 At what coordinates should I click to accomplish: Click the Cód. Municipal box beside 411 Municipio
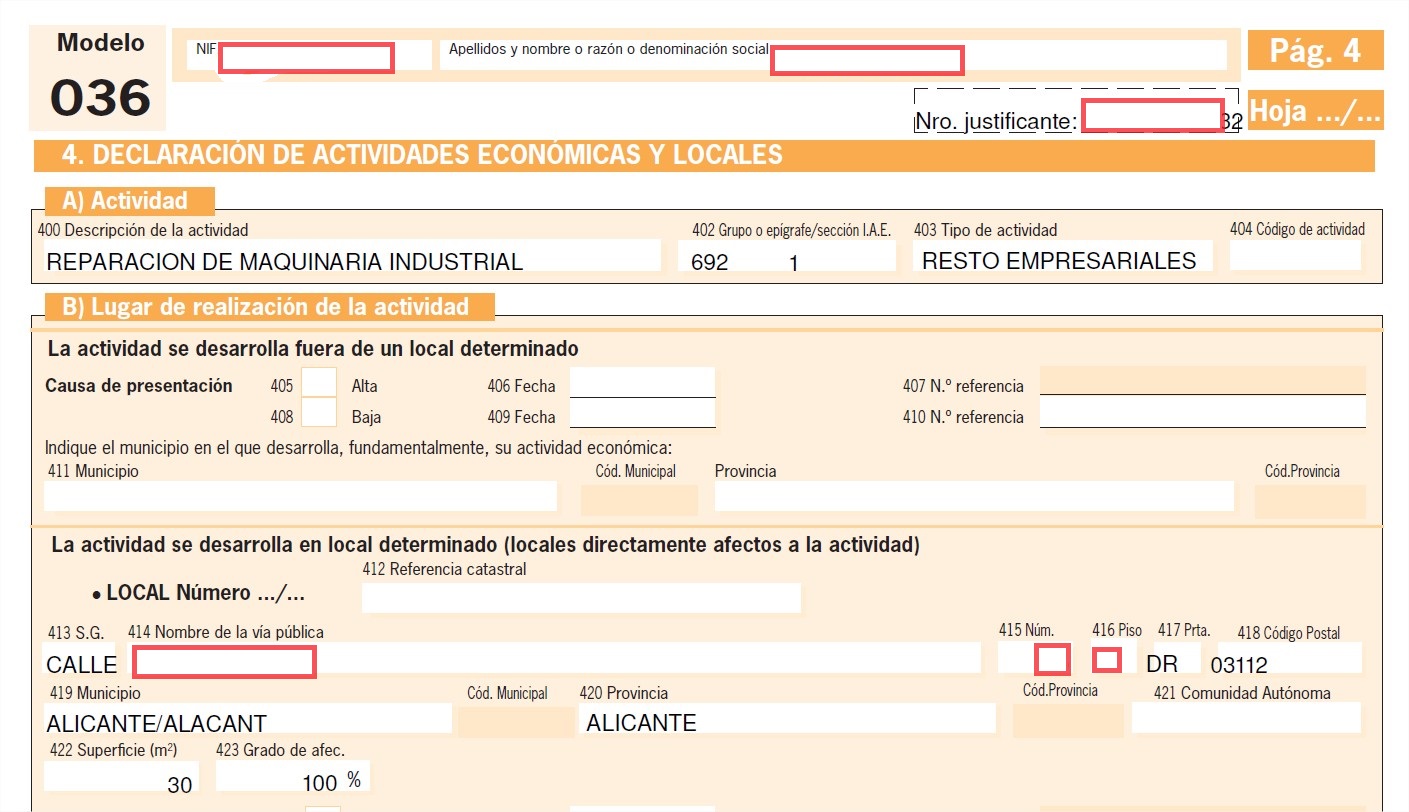(x=639, y=501)
